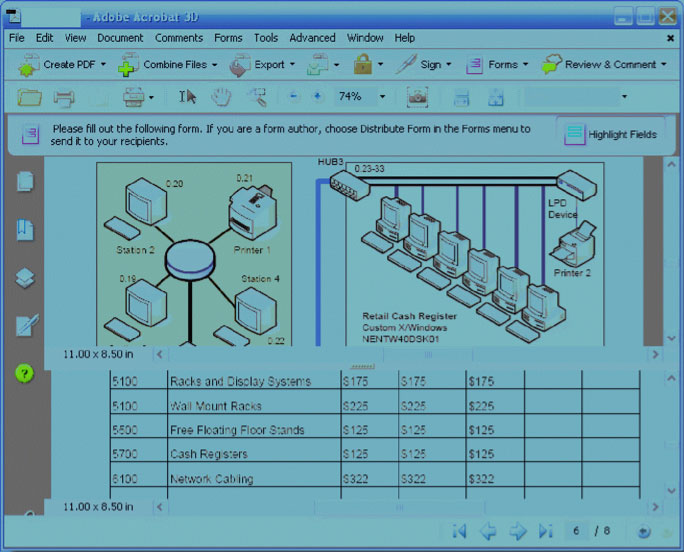Viewport: 684px width, 552px height.
Task: Show the Bookmarks navigation panel
Action: coord(26,230)
